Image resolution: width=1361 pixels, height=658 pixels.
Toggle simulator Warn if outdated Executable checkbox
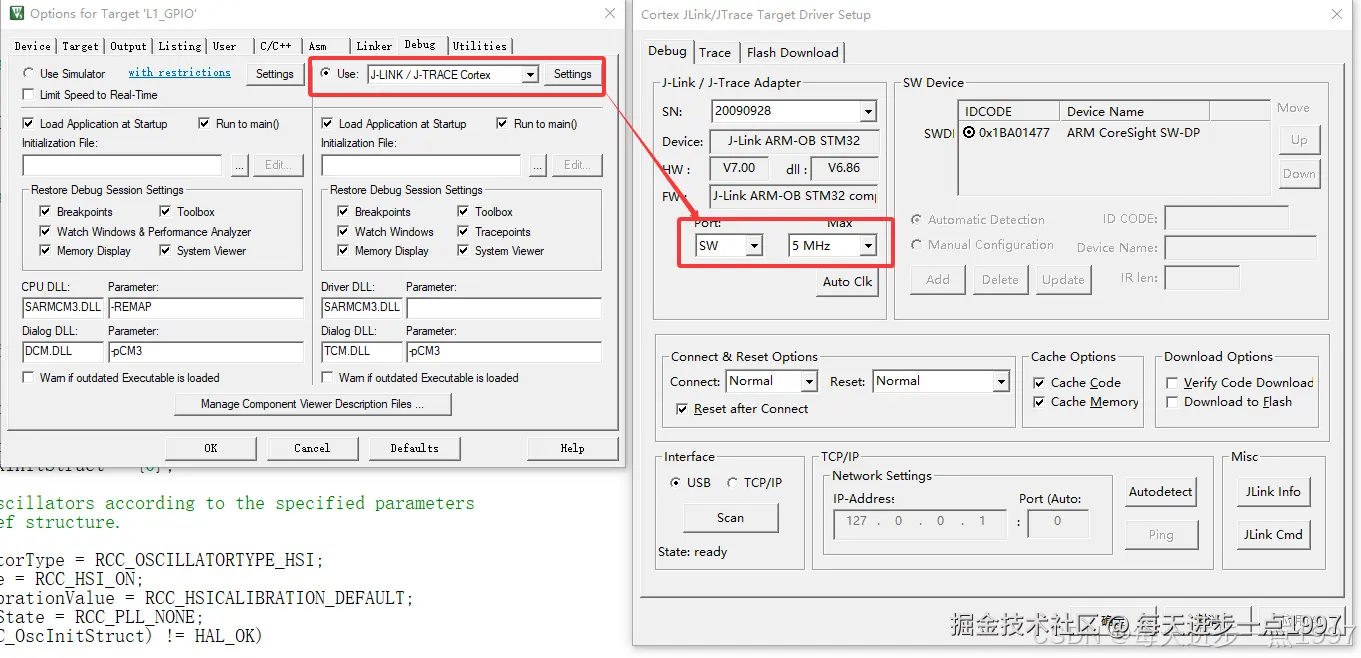click(29, 378)
